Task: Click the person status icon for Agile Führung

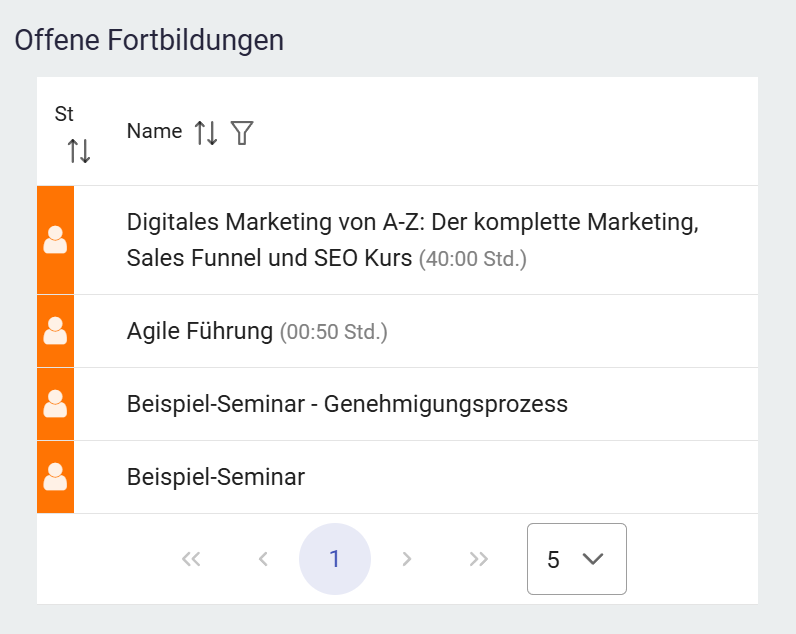Action: click(56, 331)
